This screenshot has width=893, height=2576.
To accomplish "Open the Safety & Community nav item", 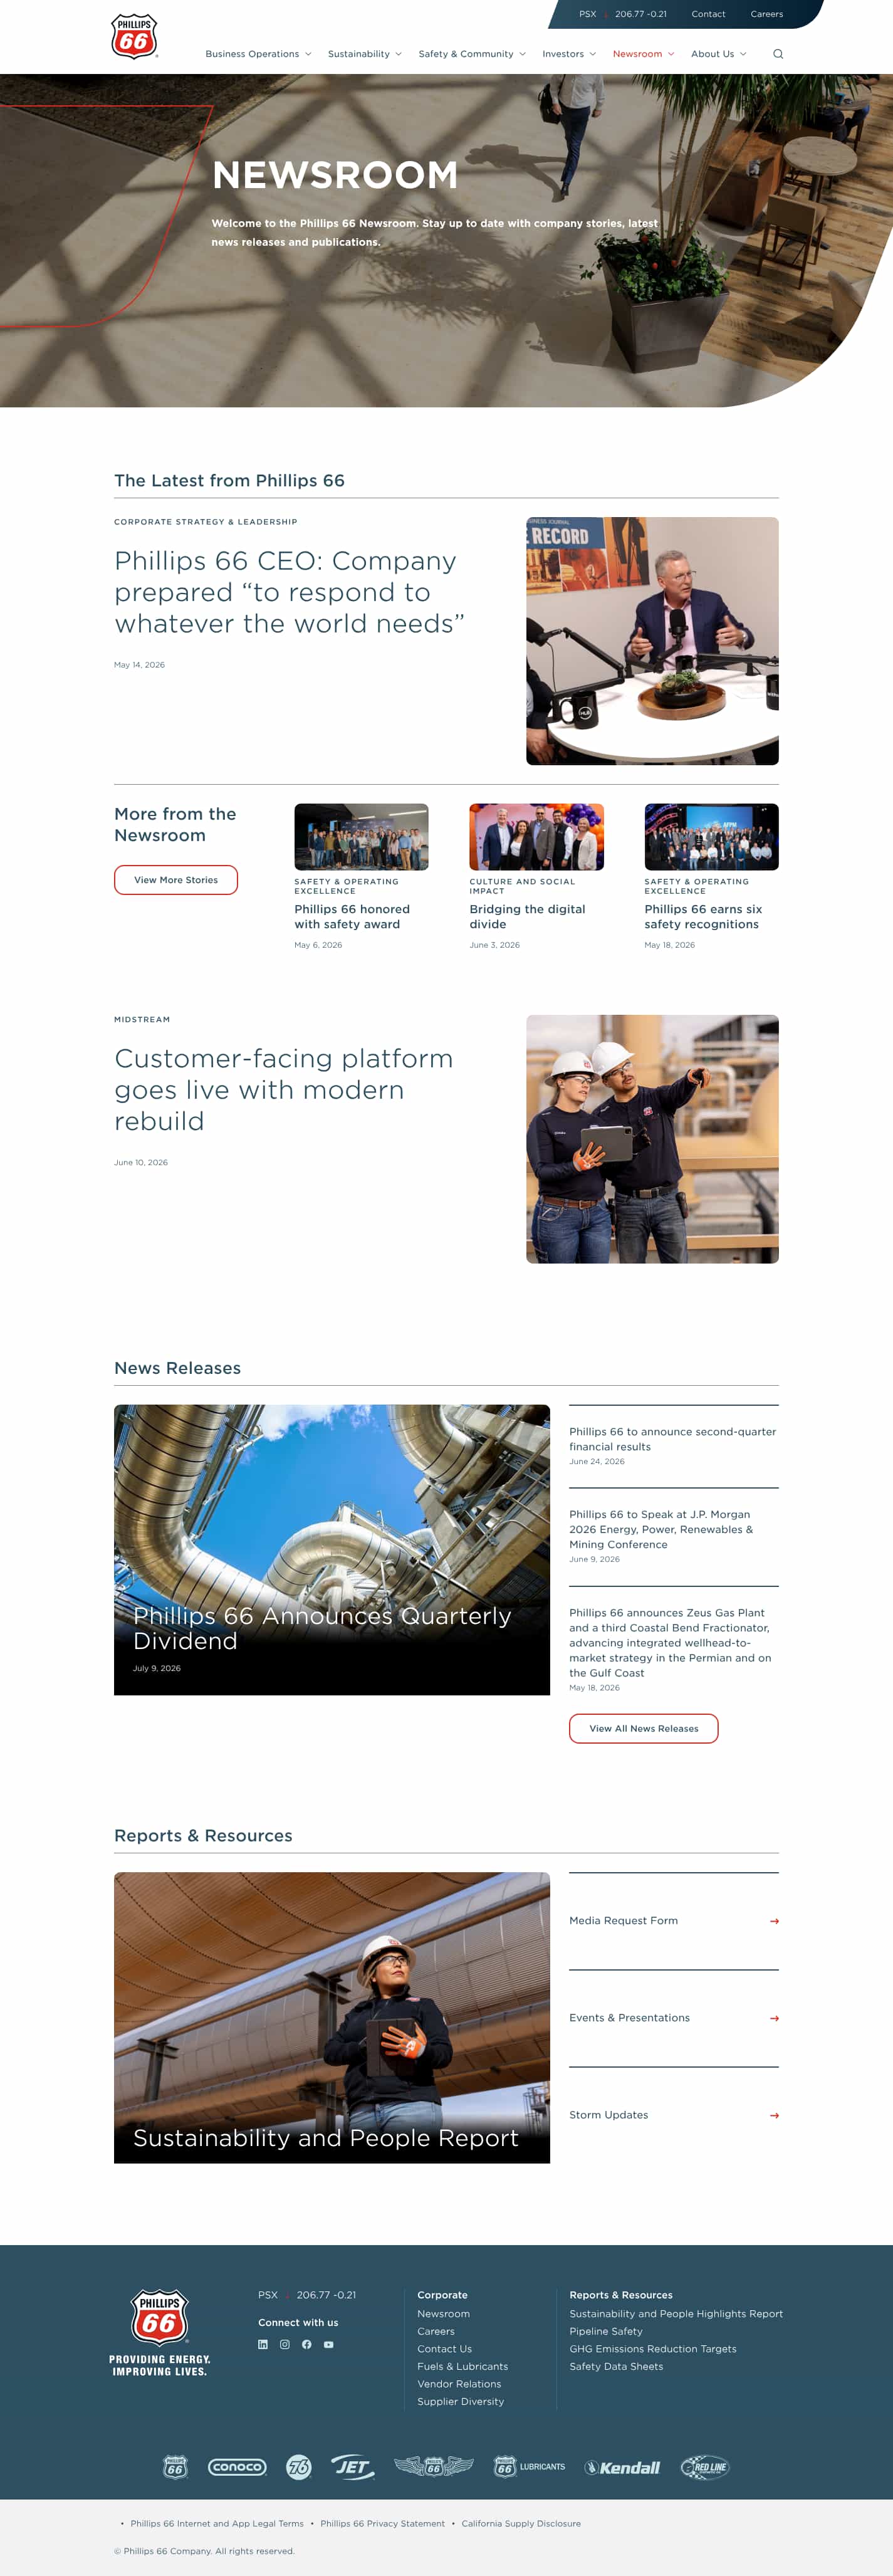I will pyautogui.click(x=466, y=54).
